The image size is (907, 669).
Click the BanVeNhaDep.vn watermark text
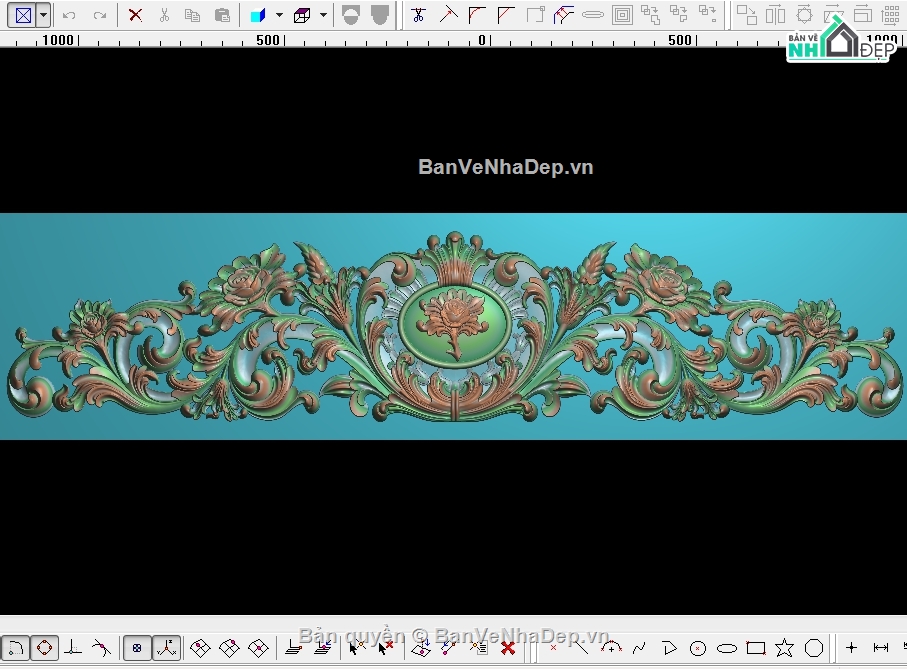coord(505,167)
